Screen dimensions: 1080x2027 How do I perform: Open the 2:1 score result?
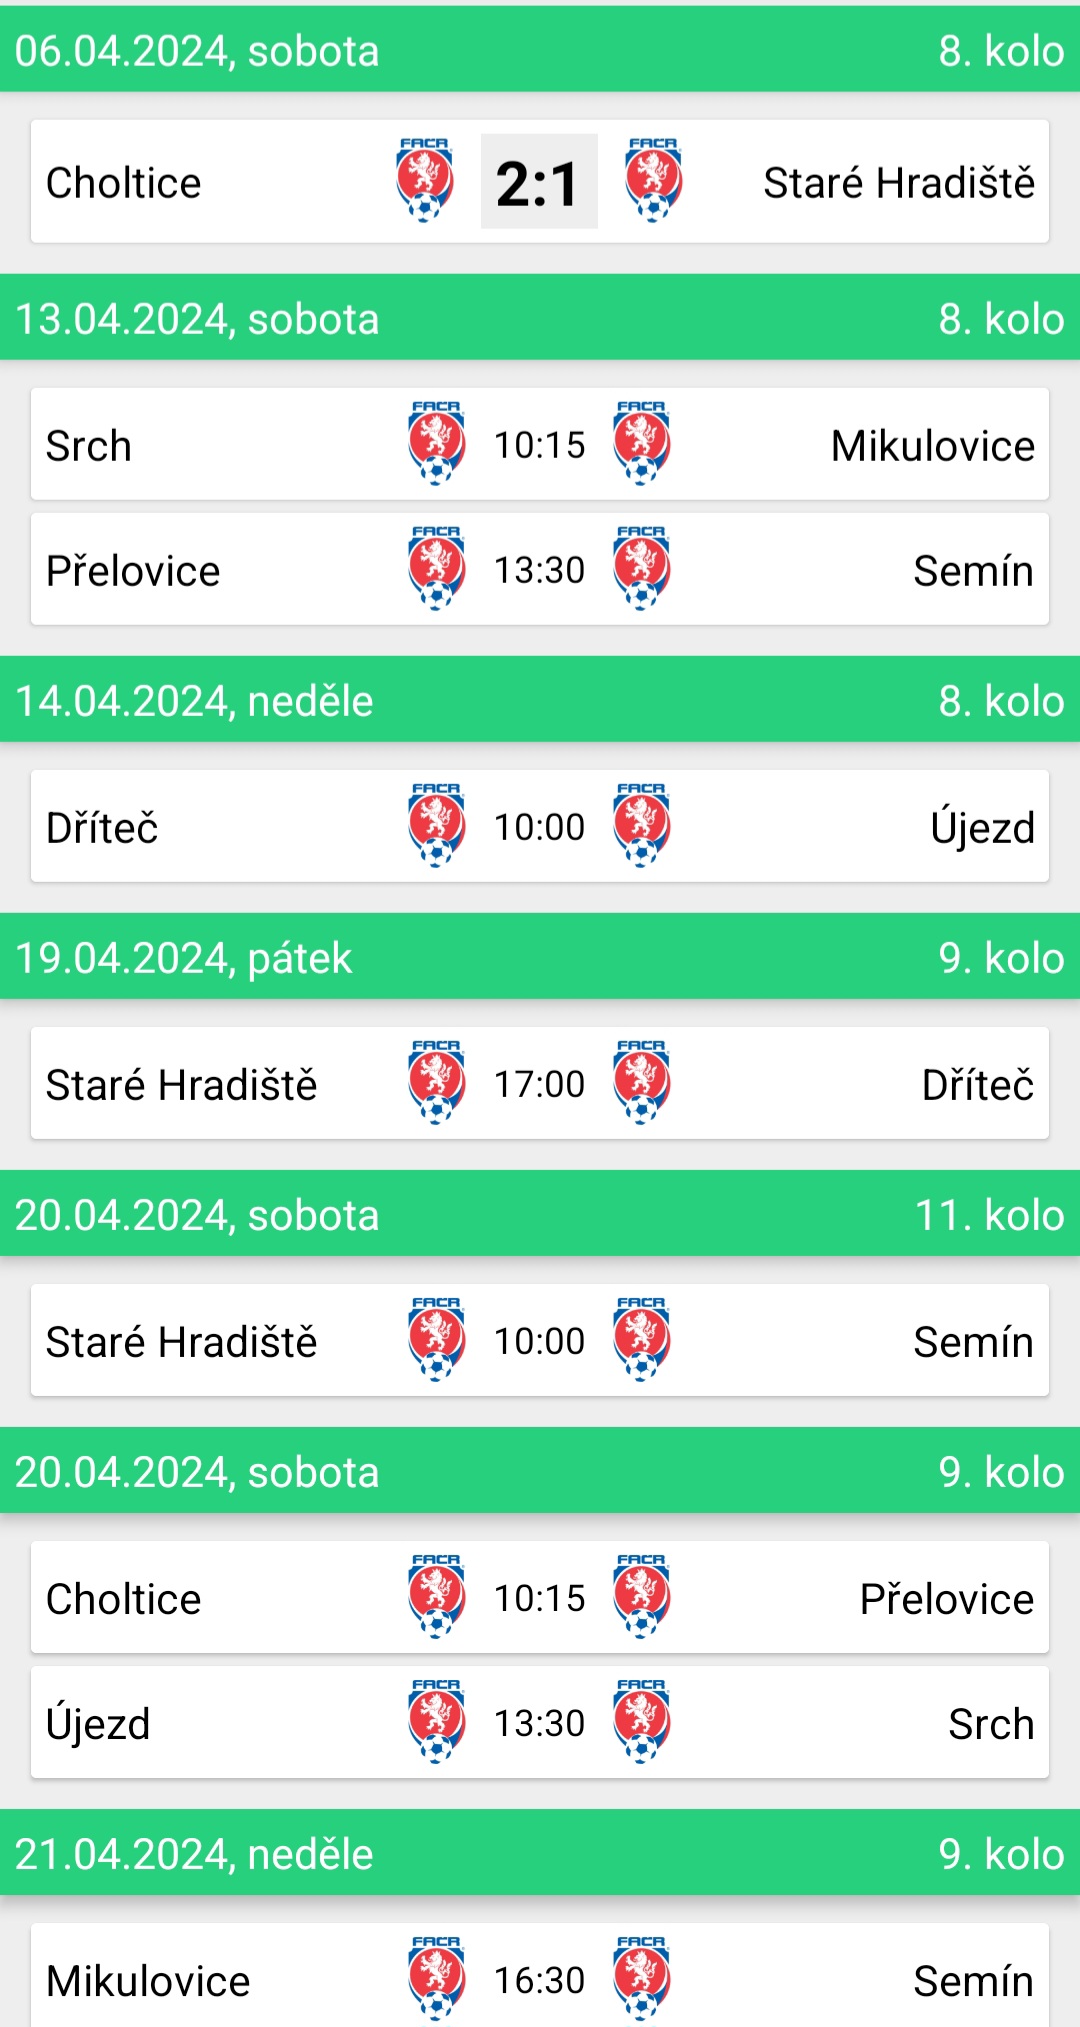tap(539, 181)
